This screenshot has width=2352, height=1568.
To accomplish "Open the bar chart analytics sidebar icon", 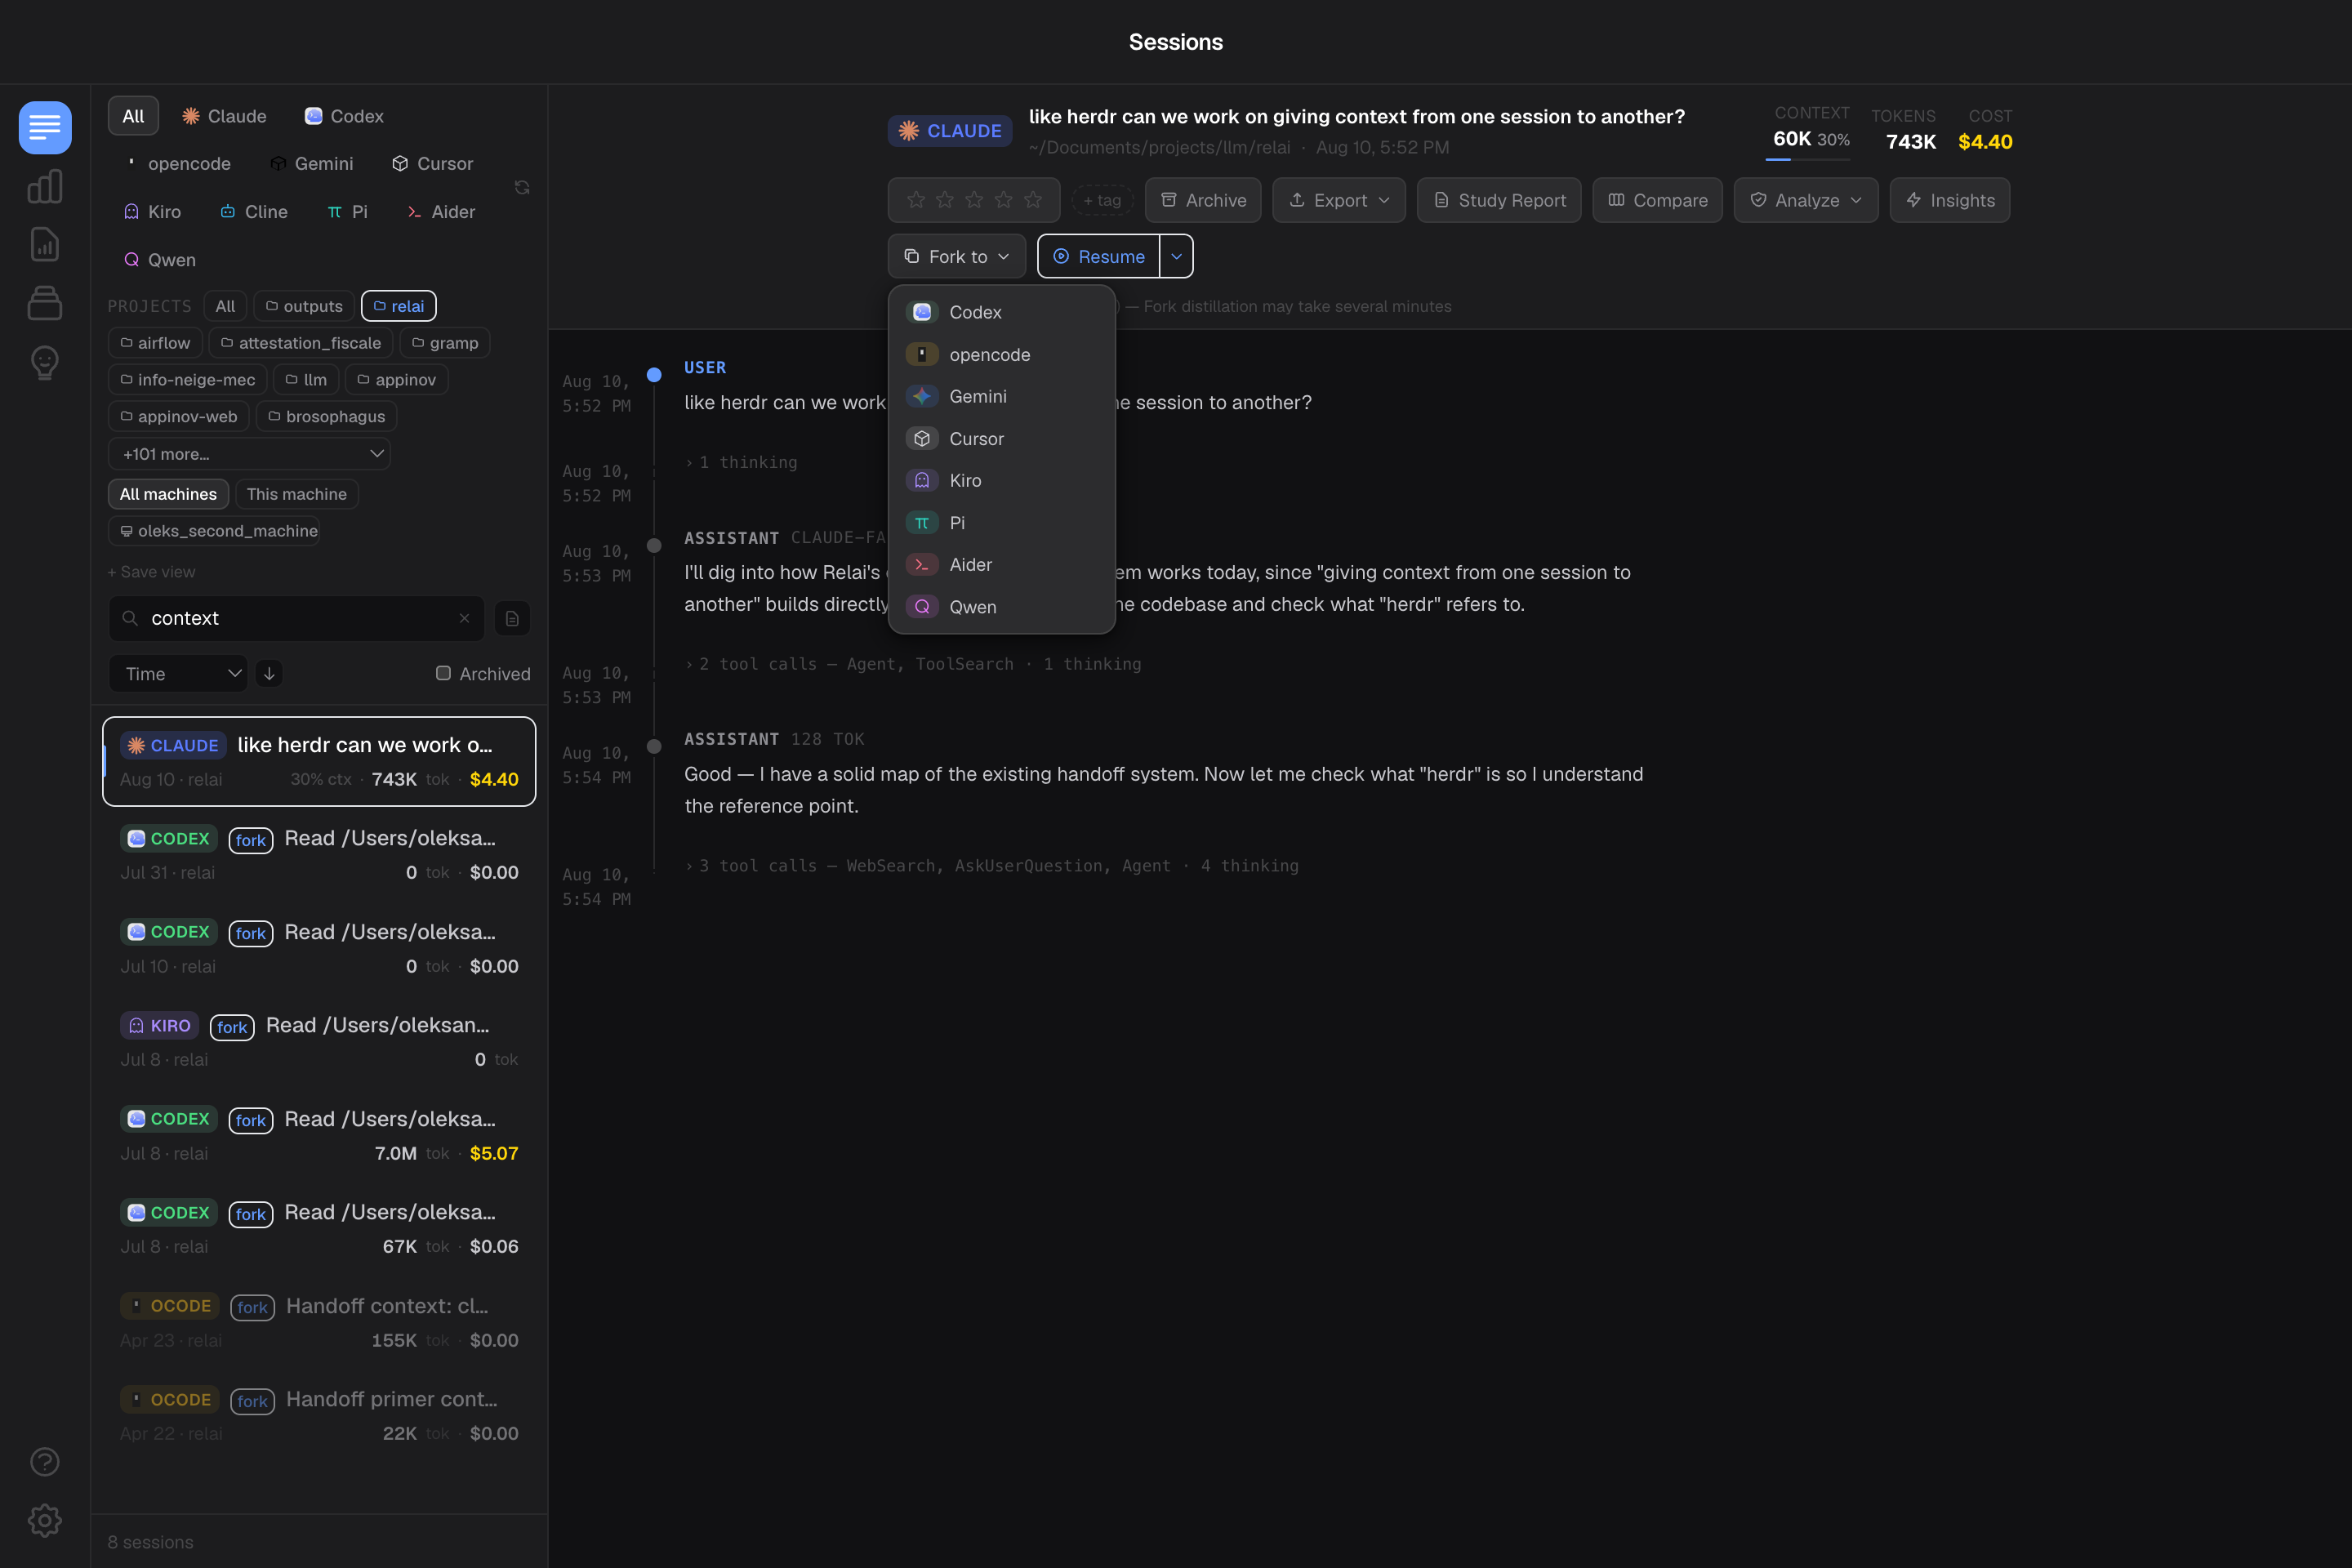I will pos(45,186).
